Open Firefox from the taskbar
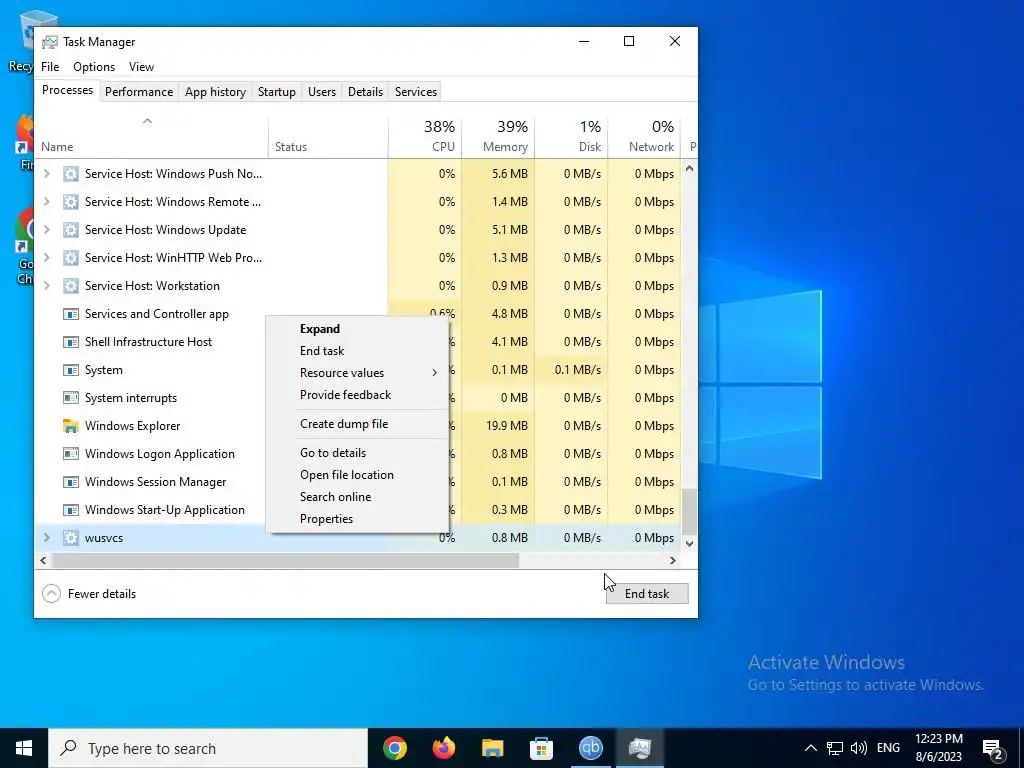Viewport: 1024px width, 768px height. point(444,748)
